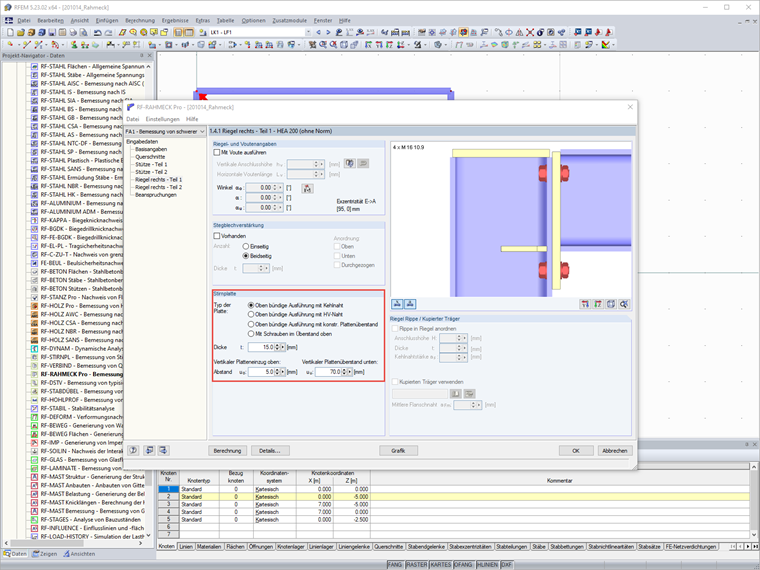Click the Print icon in main toolbar
Screen dimensions: 760x570
coord(73,32)
